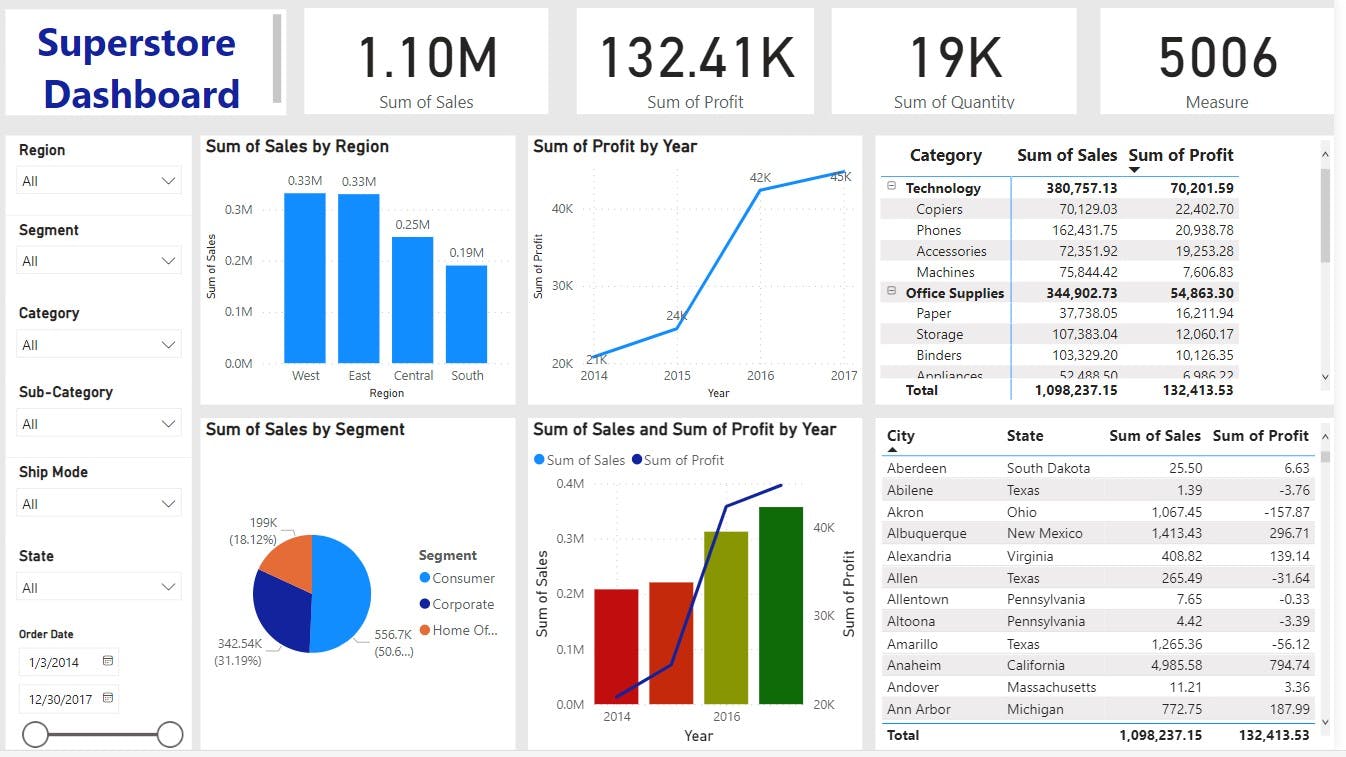Open calendar picker for end date 12/30/2017
This screenshot has height=757, width=1346.
tap(108, 698)
